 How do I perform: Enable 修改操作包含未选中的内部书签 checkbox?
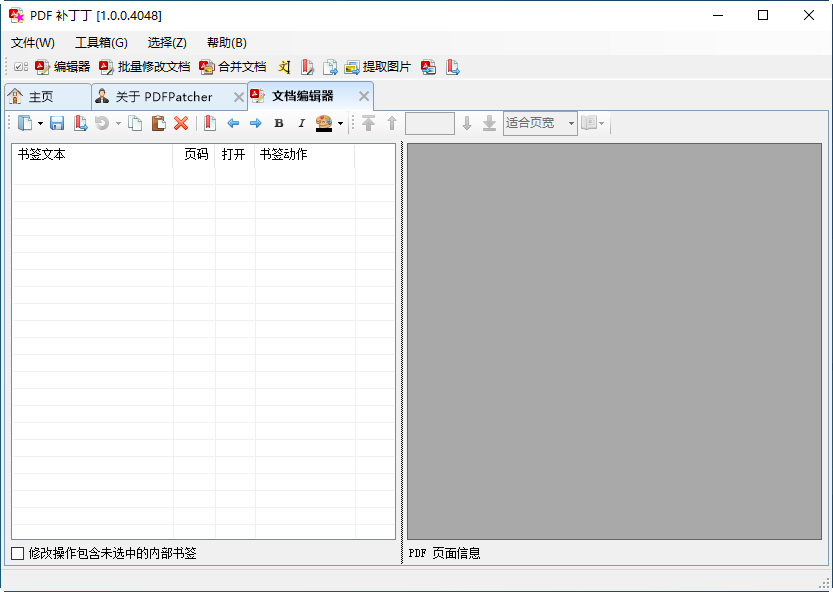point(18,554)
